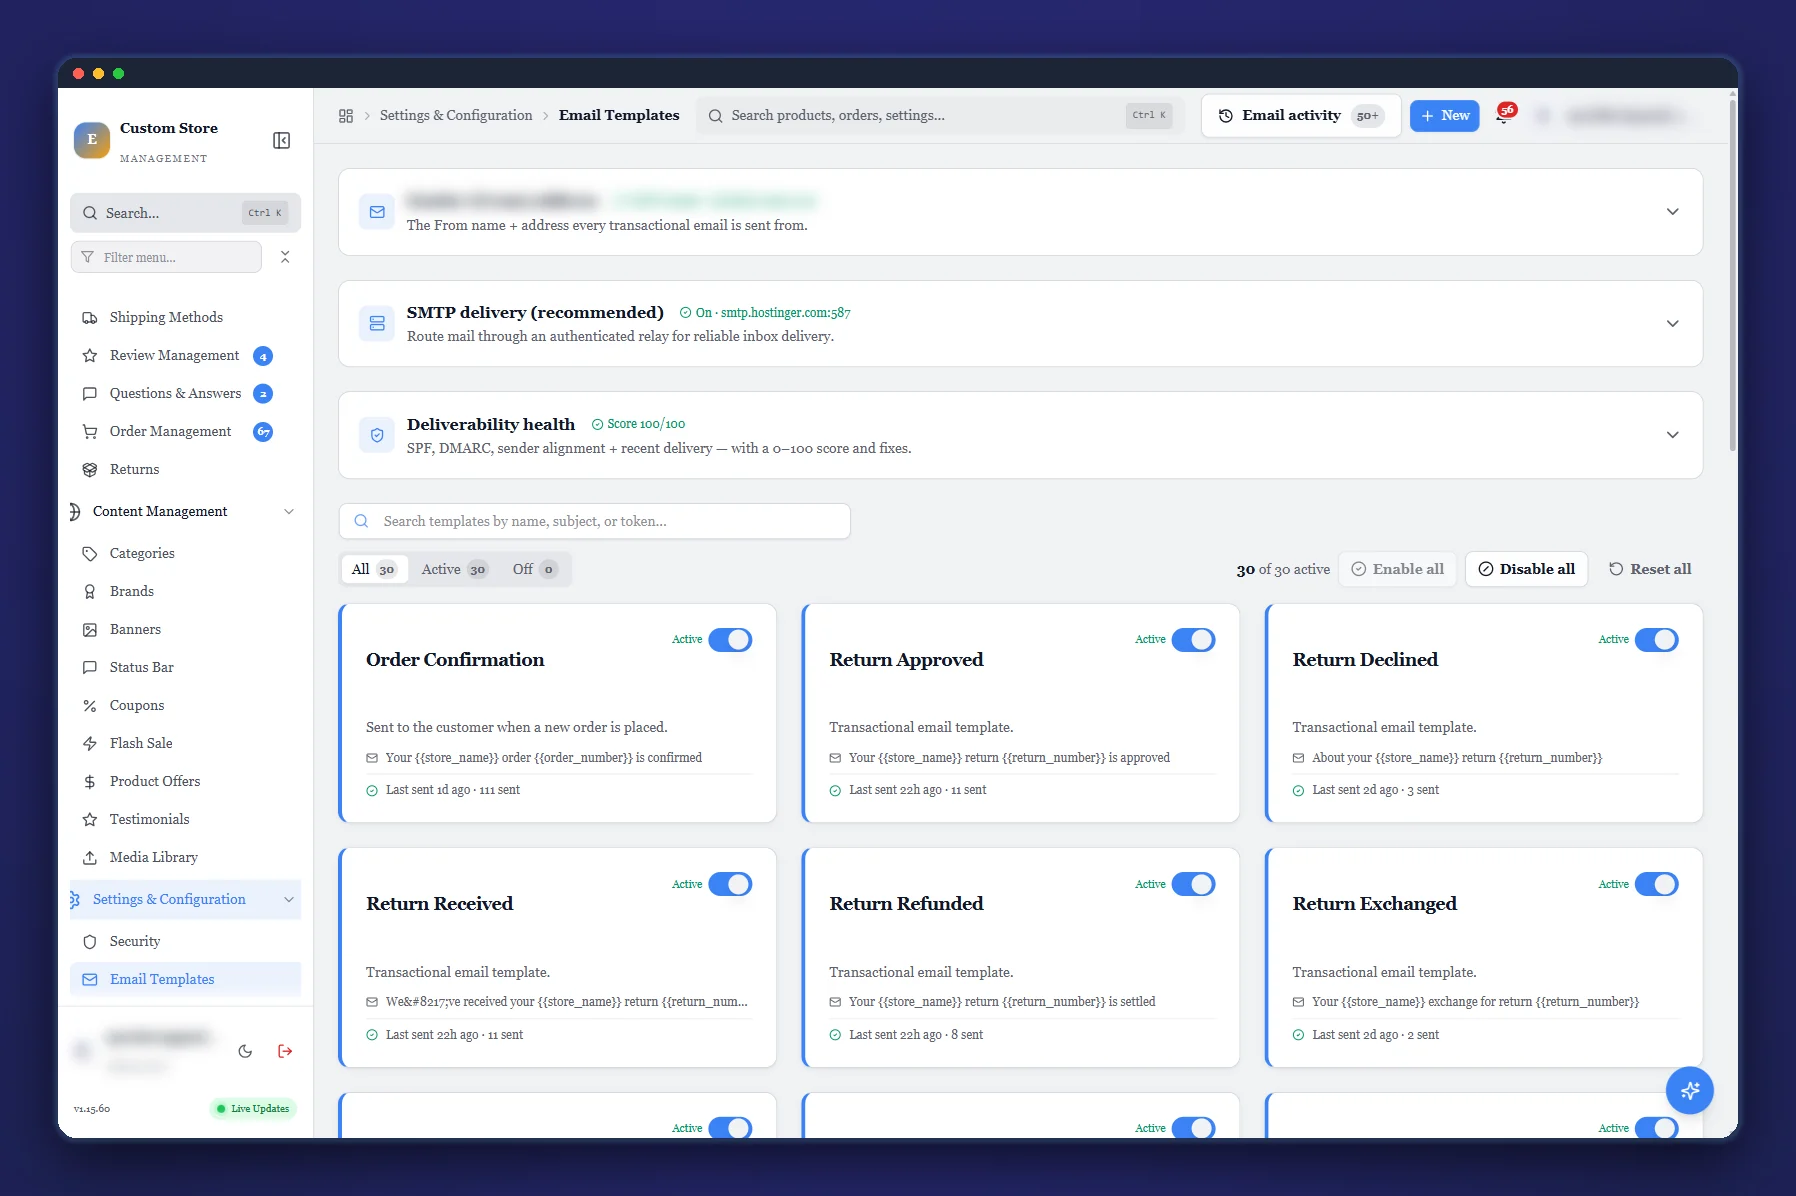The width and height of the screenshot is (1796, 1196).
Task: Open Order Management cart icon
Action: tap(90, 432)
